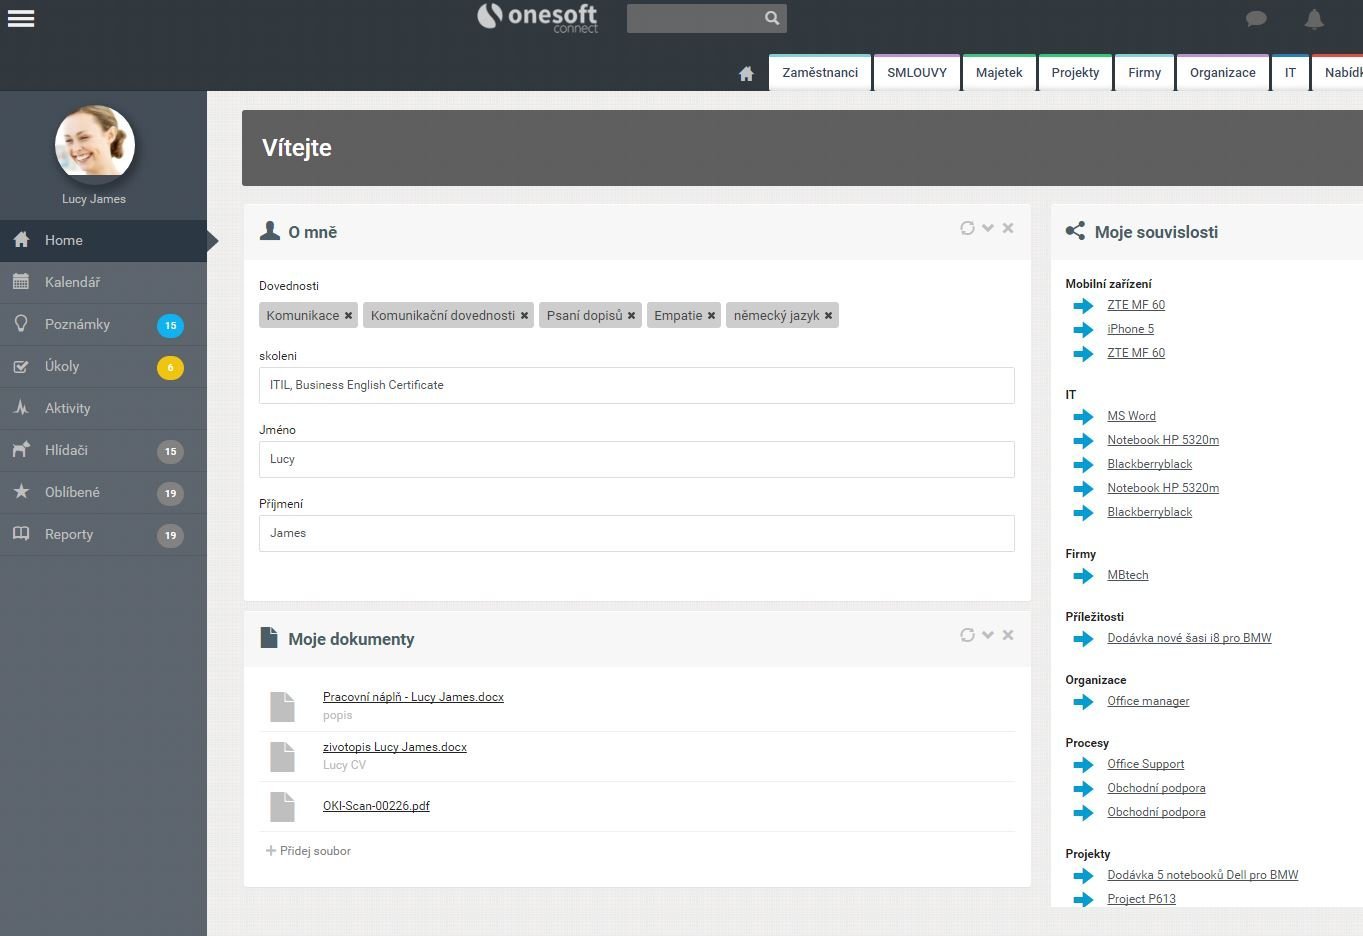Open the zivotopis Lucy James.docx link
This screenshot has width=1363, height=936.
[395, 747]
